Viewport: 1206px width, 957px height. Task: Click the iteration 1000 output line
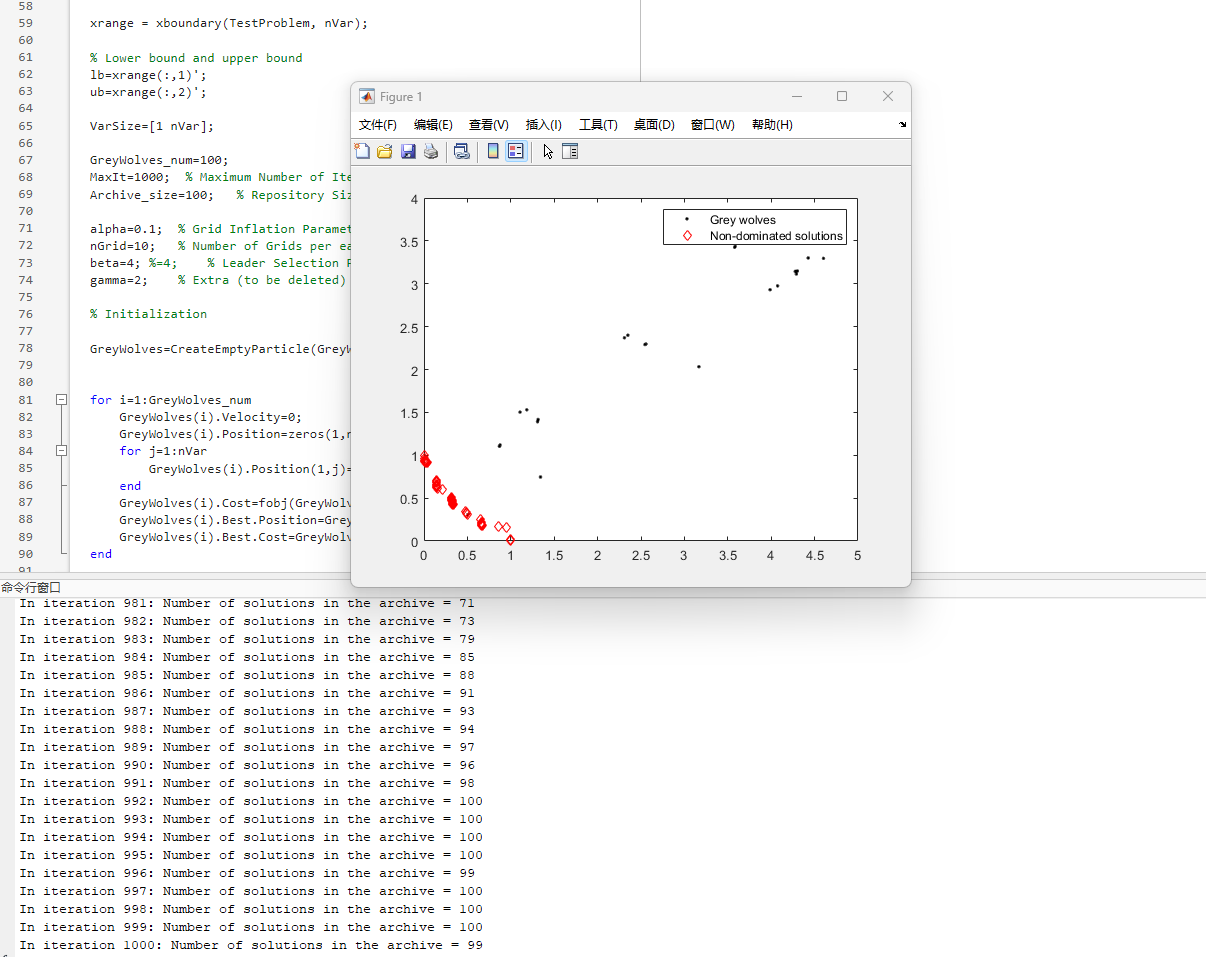click(251, 945)
